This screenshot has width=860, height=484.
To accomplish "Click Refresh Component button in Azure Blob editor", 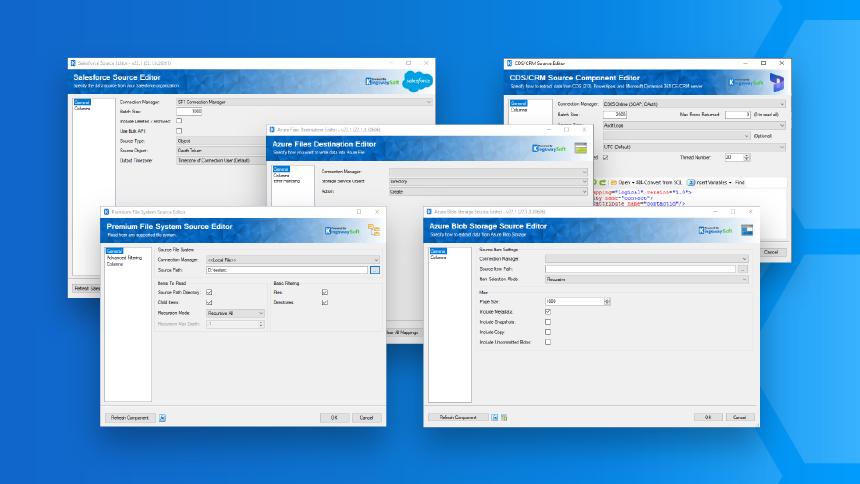I will tap(458, 418).
